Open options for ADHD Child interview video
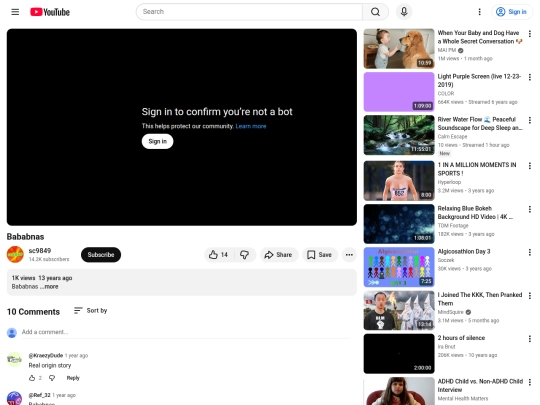This screenshot has height=405, width=540. [x=530, y=382]
